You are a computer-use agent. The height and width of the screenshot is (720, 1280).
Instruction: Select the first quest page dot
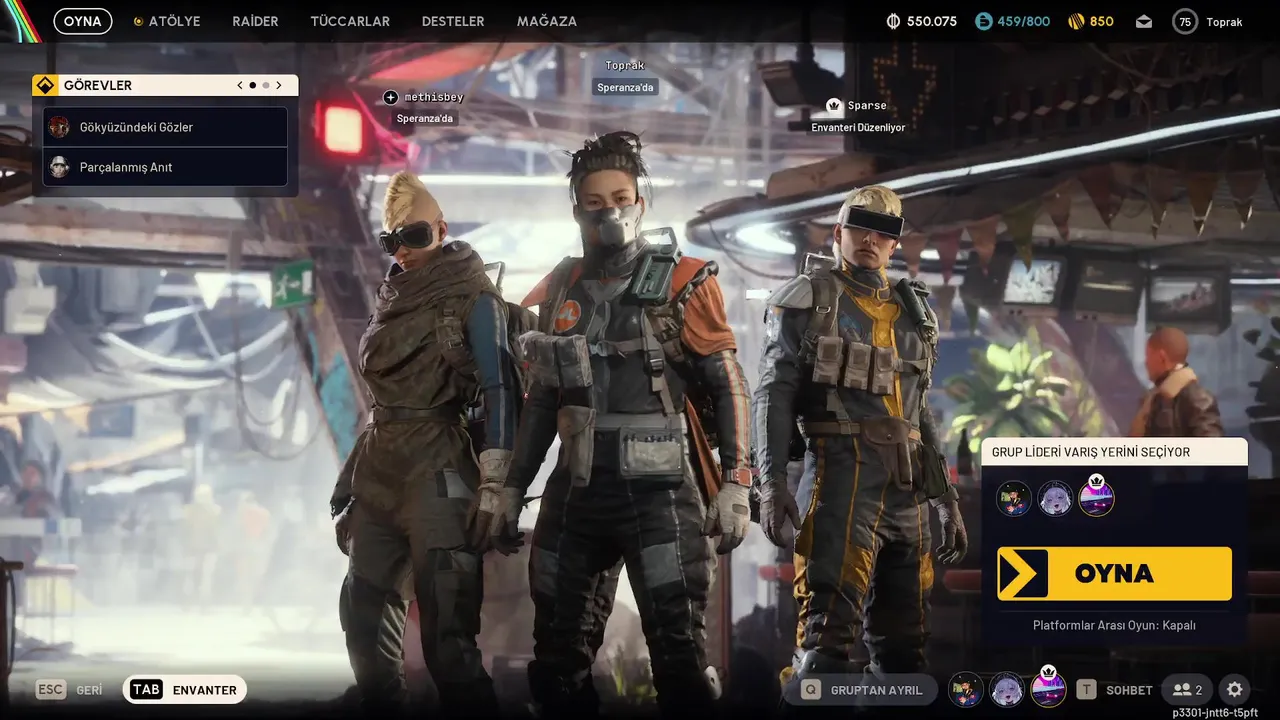[252, 85]
